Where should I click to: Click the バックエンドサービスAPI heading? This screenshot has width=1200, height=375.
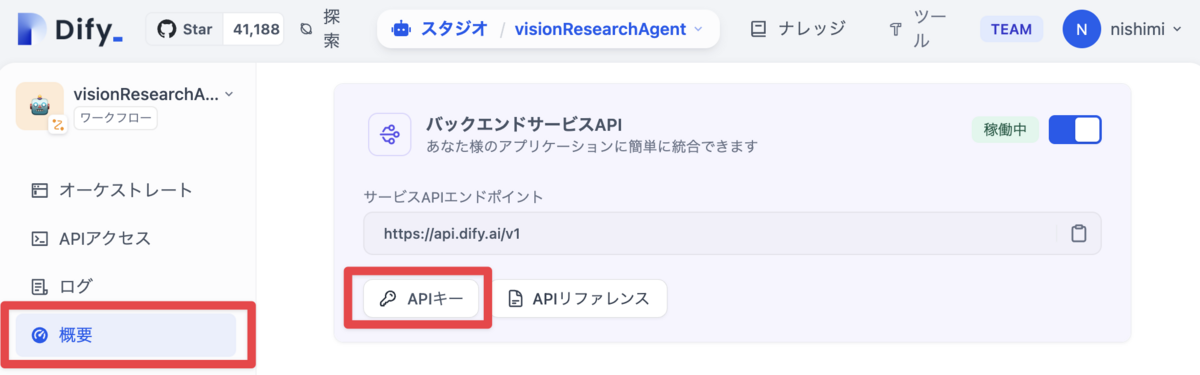[x=525, y=124]
